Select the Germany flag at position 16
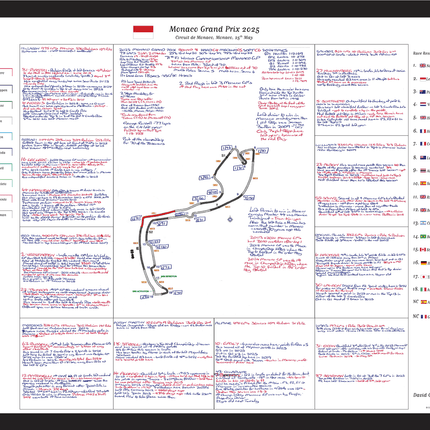This screenshot has height=430, width=430. click(423, 263)
